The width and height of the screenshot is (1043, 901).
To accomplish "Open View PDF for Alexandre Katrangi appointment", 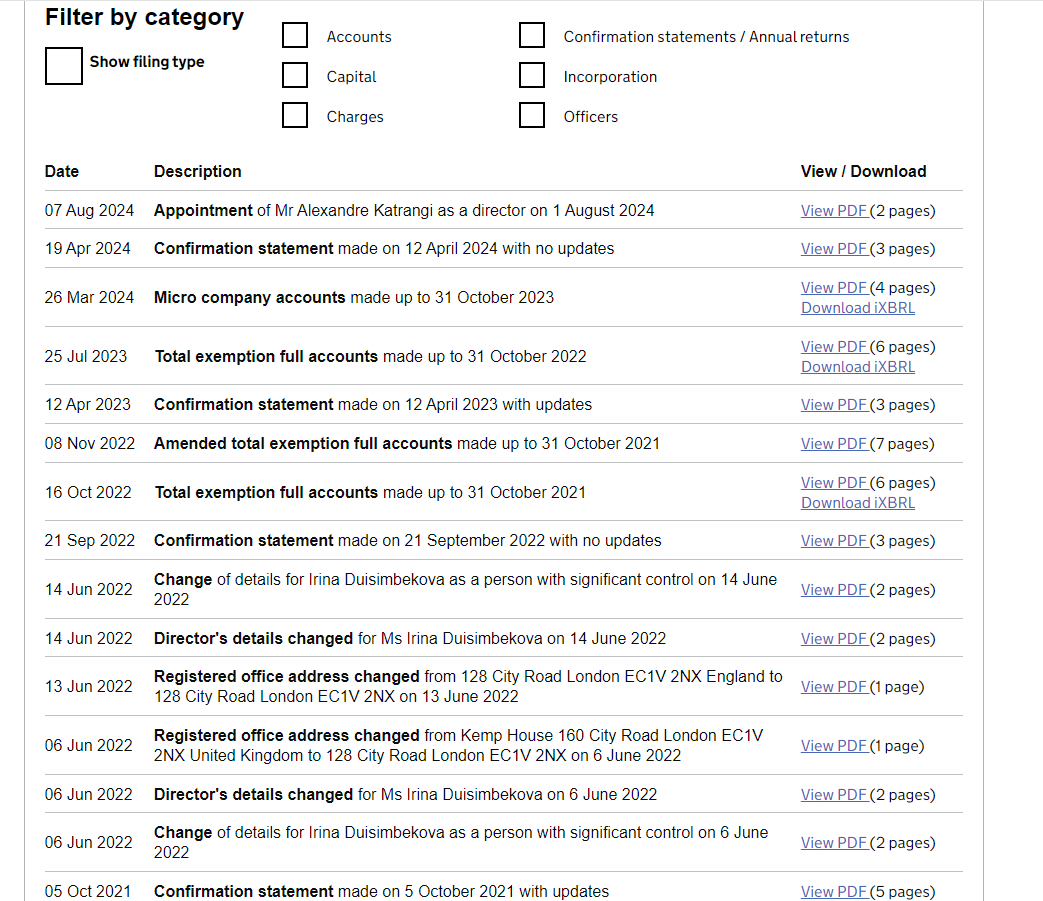I will point(834,211).
